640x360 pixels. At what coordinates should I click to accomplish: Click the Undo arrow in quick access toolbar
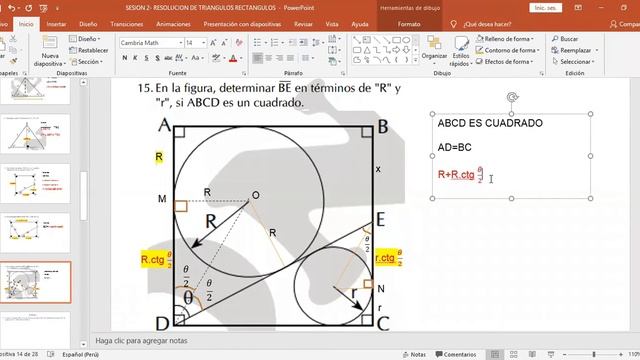tap(12, 8)
